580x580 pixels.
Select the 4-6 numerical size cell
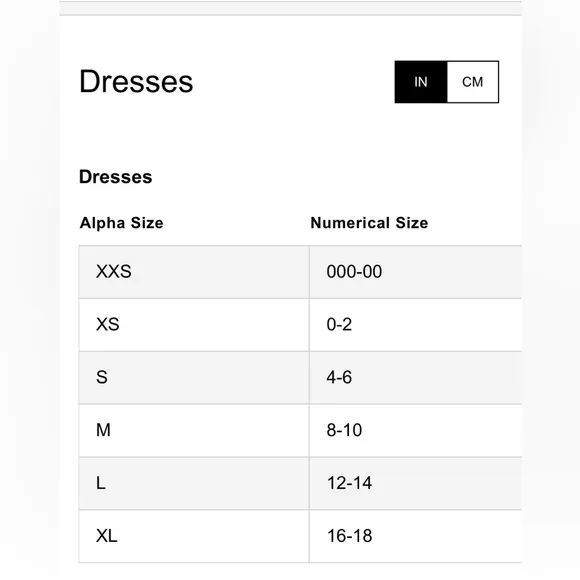coord(415,378)
